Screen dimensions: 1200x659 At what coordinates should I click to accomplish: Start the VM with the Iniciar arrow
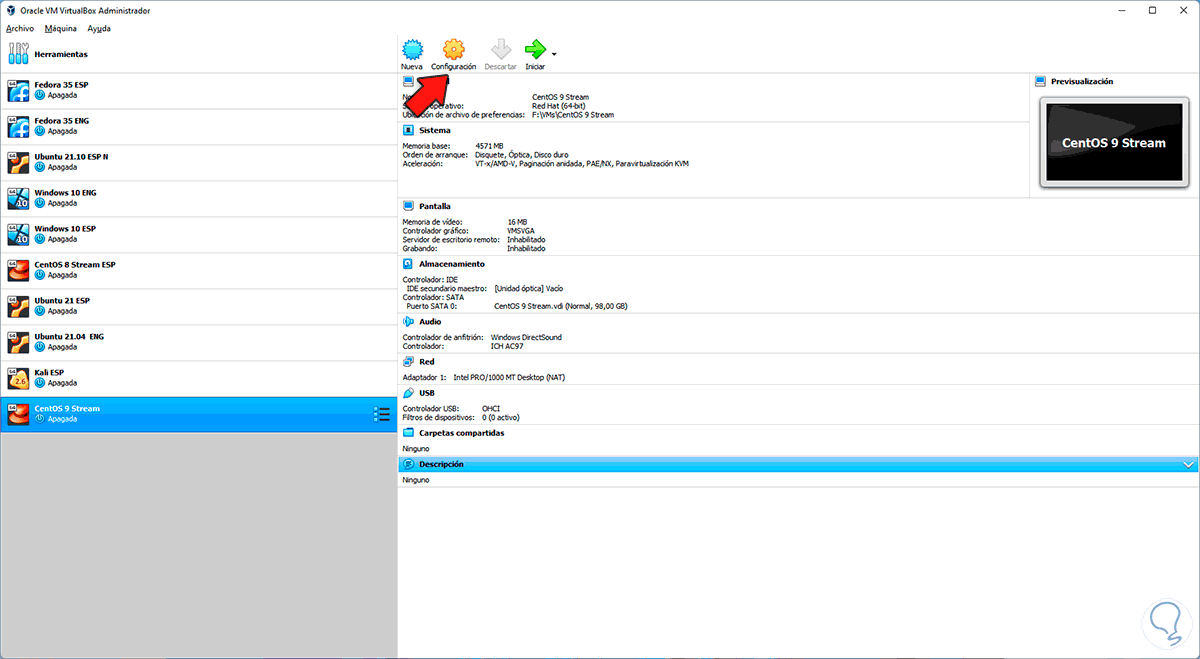click(x=536, y=49)
